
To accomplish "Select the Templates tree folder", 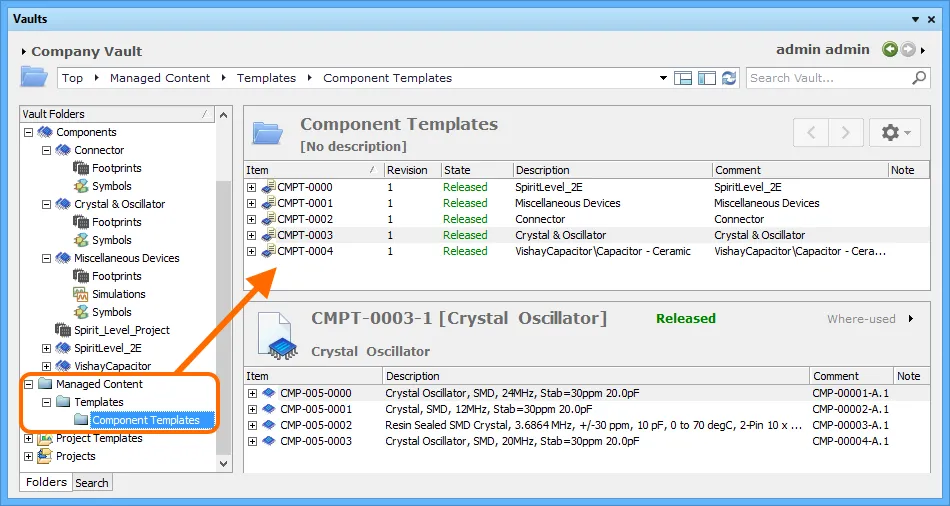I will click(99, 402).
